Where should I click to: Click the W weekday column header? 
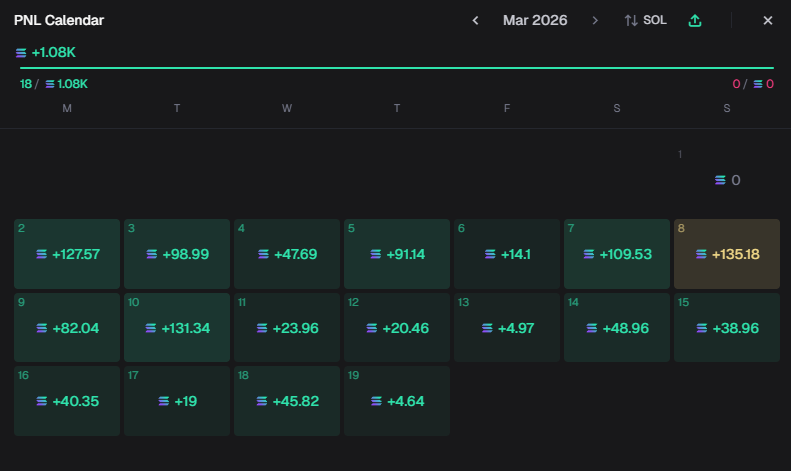tap(287, 108)
